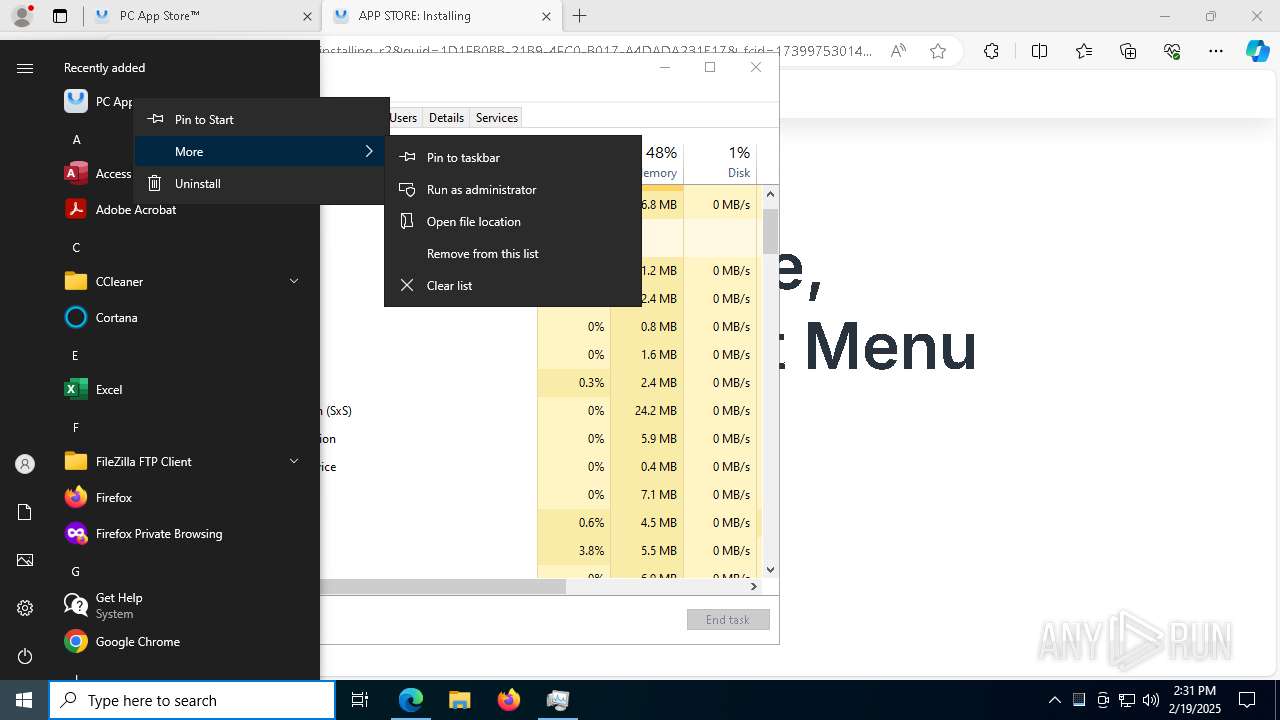Open Edge Extensions icon

point(991,51)
